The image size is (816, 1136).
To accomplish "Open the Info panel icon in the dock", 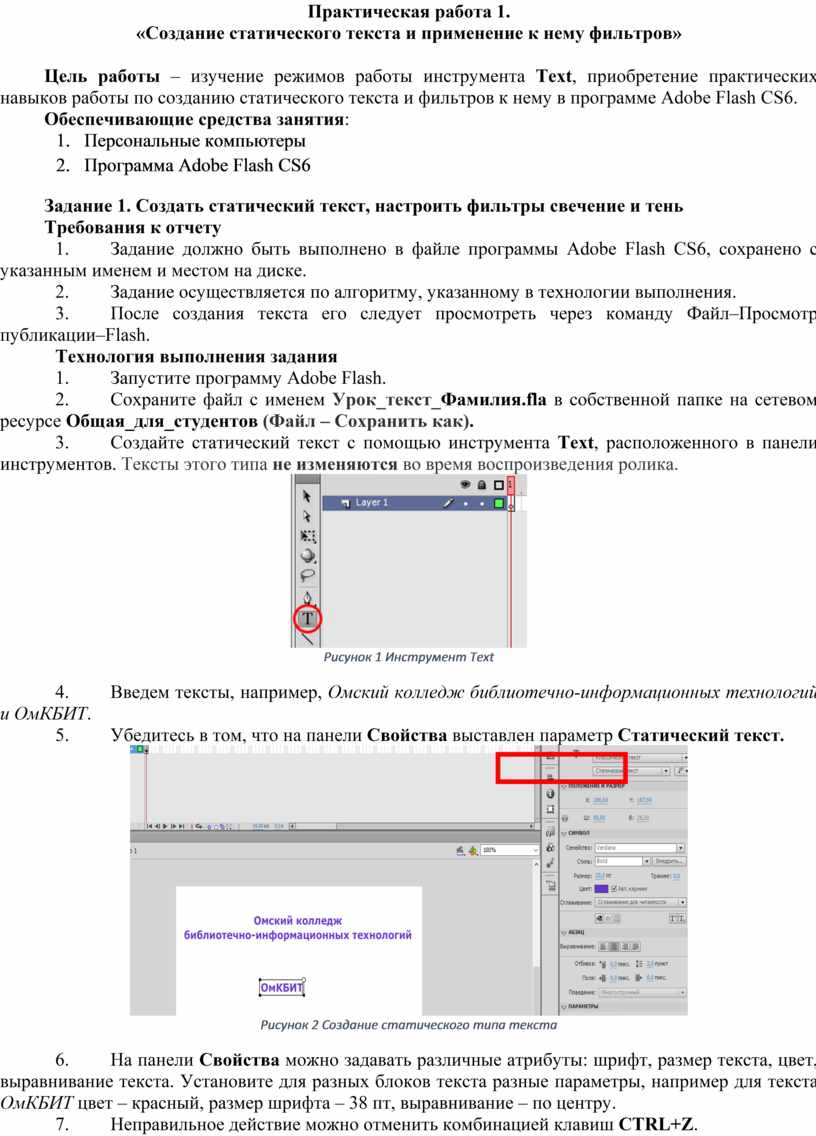I will [550, 794].
